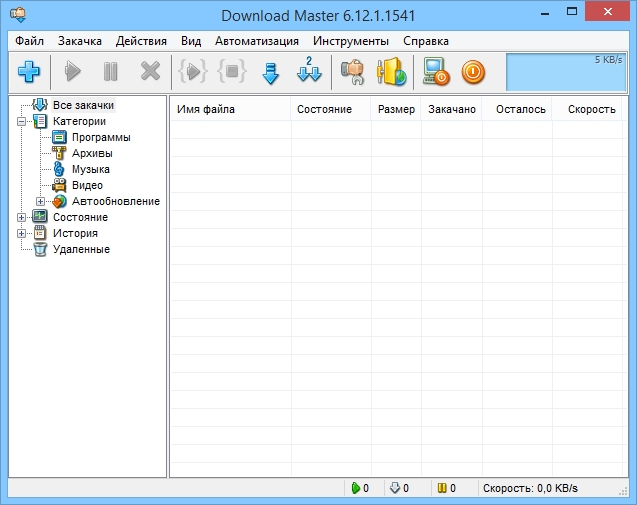Image resolution: width=637 pixels, height=505 pixels.
Task: Click the Start download play icon
Action: click(72, 72)
